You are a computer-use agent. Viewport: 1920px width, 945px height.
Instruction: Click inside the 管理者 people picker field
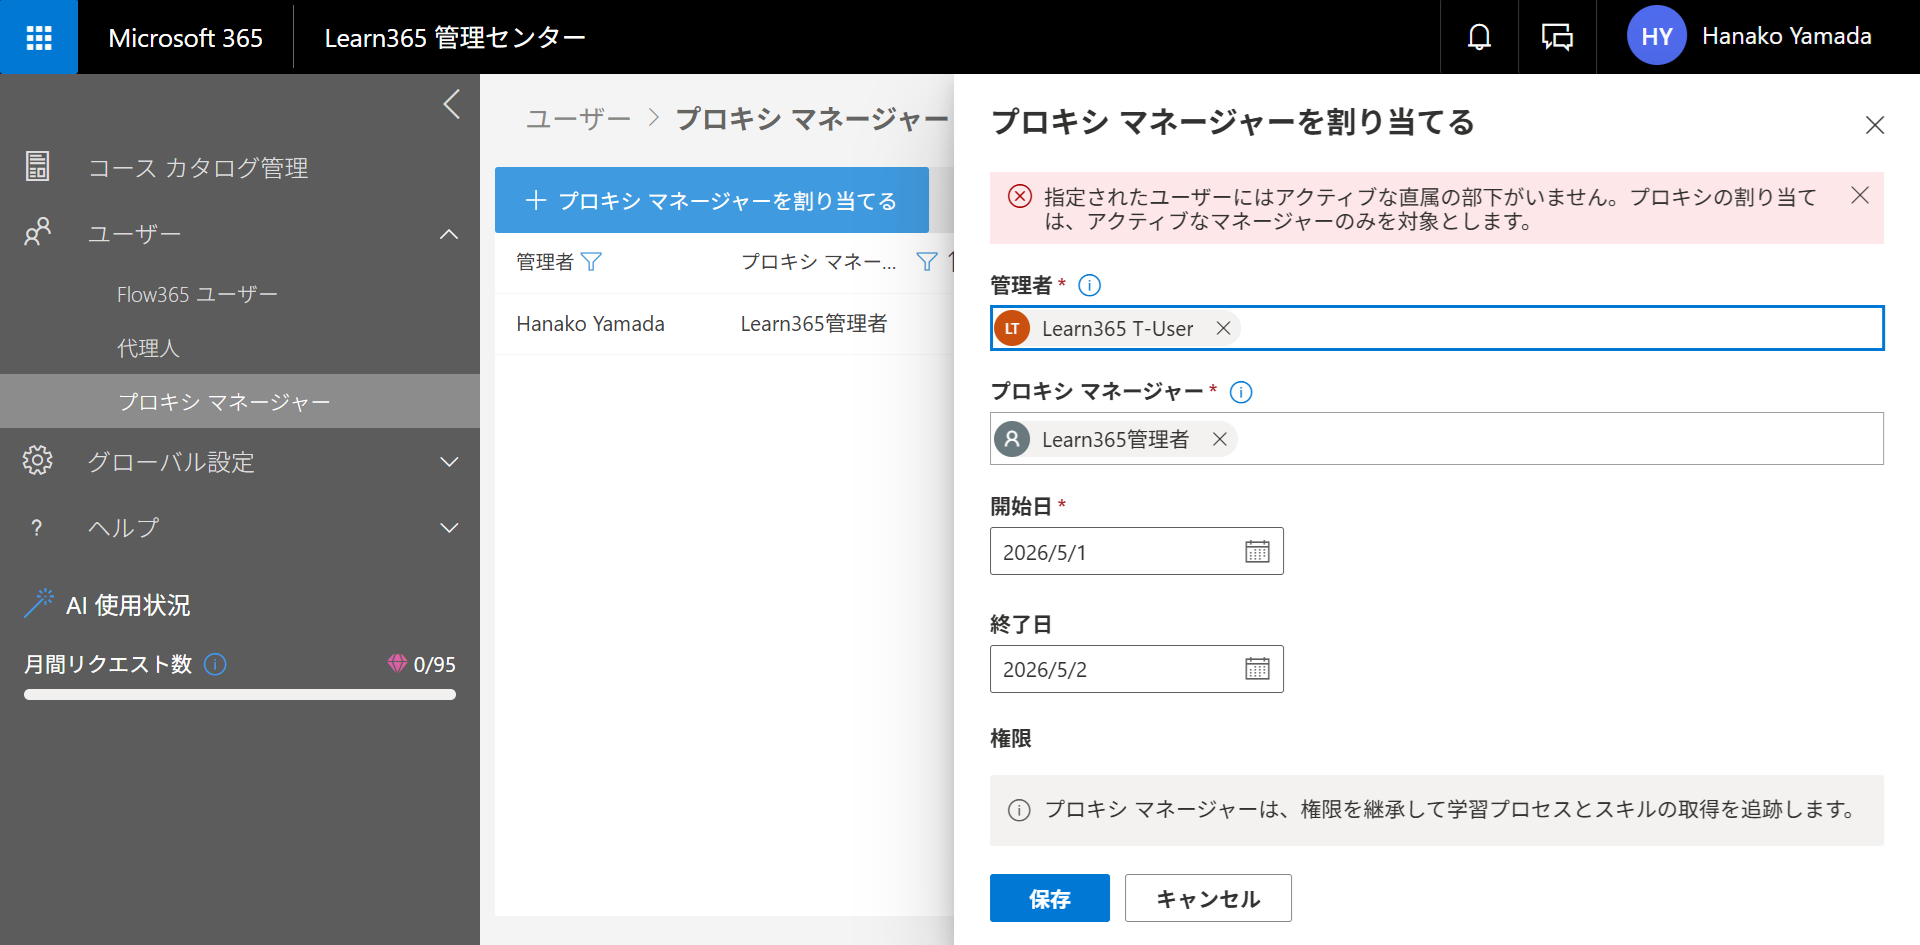coord(1437,328)
